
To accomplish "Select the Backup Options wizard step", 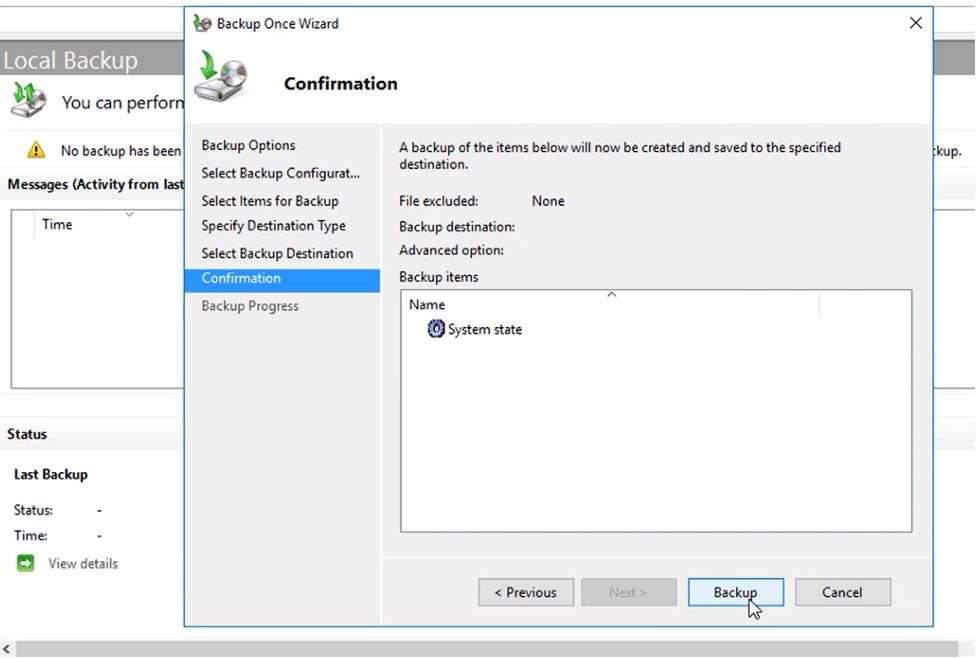I will (248, 145).
